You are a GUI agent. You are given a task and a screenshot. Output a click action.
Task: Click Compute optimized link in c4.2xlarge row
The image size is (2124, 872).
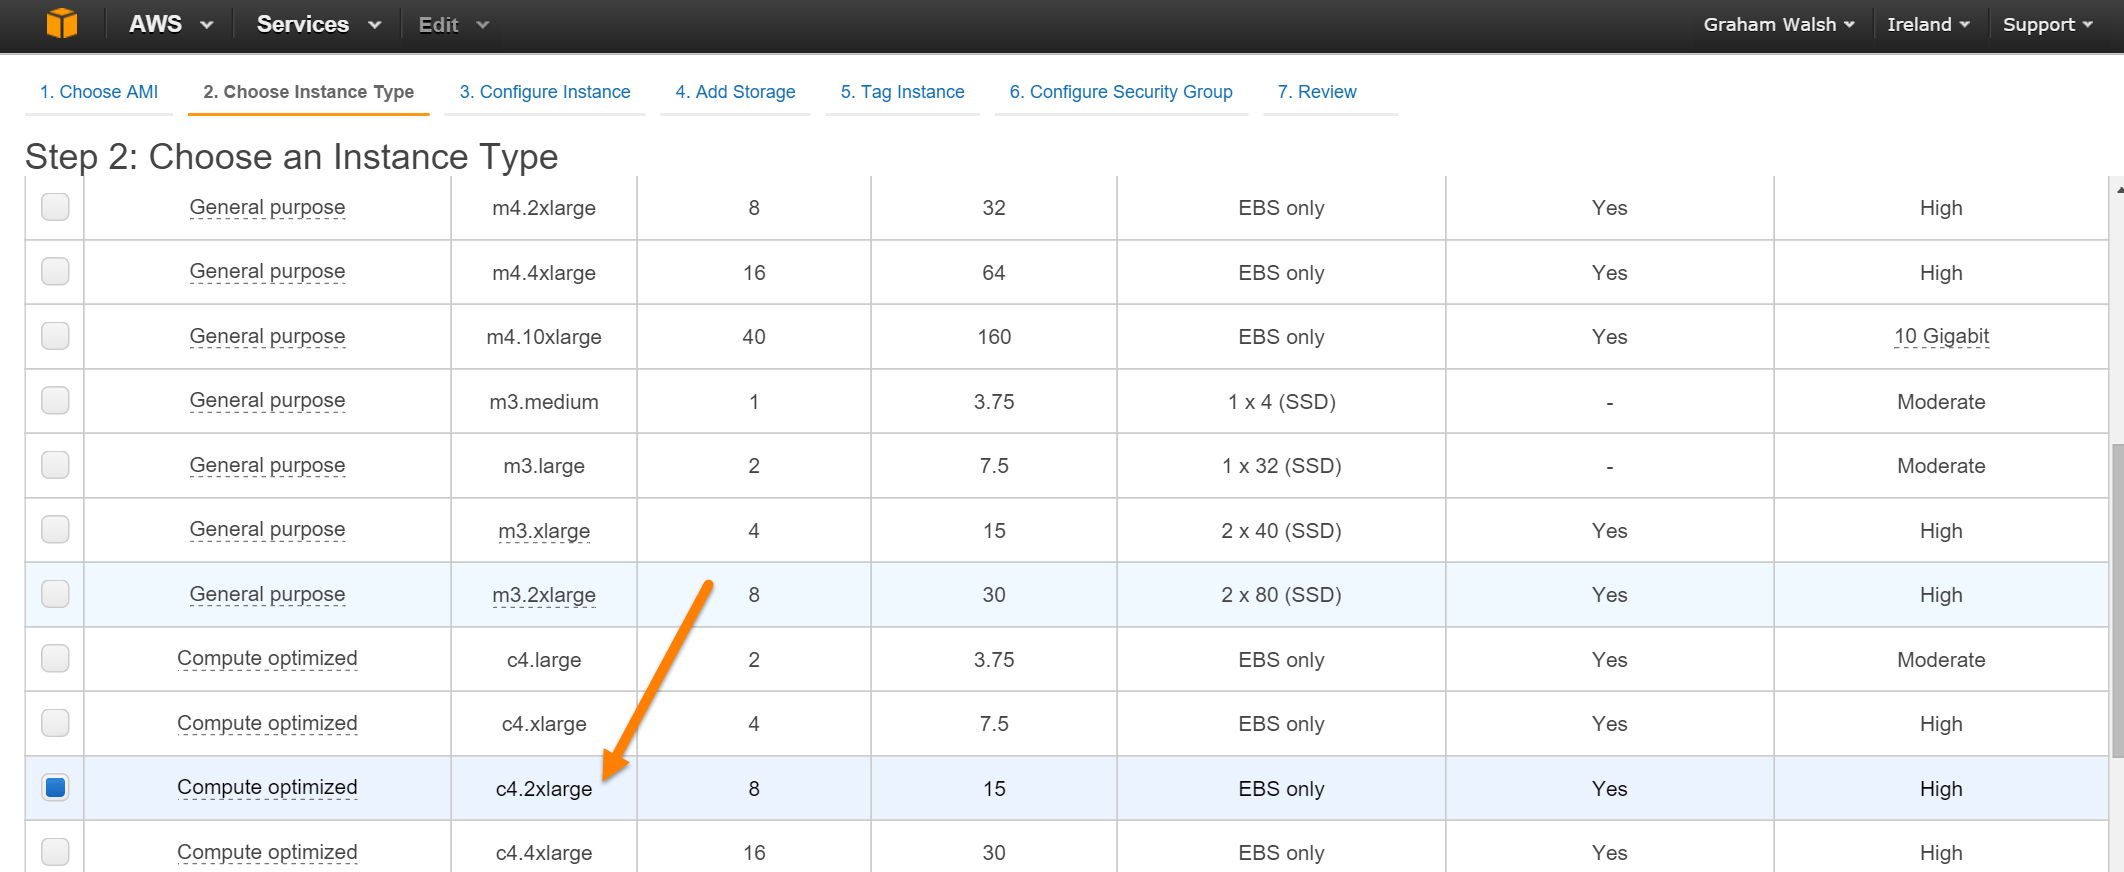[267, 788]
